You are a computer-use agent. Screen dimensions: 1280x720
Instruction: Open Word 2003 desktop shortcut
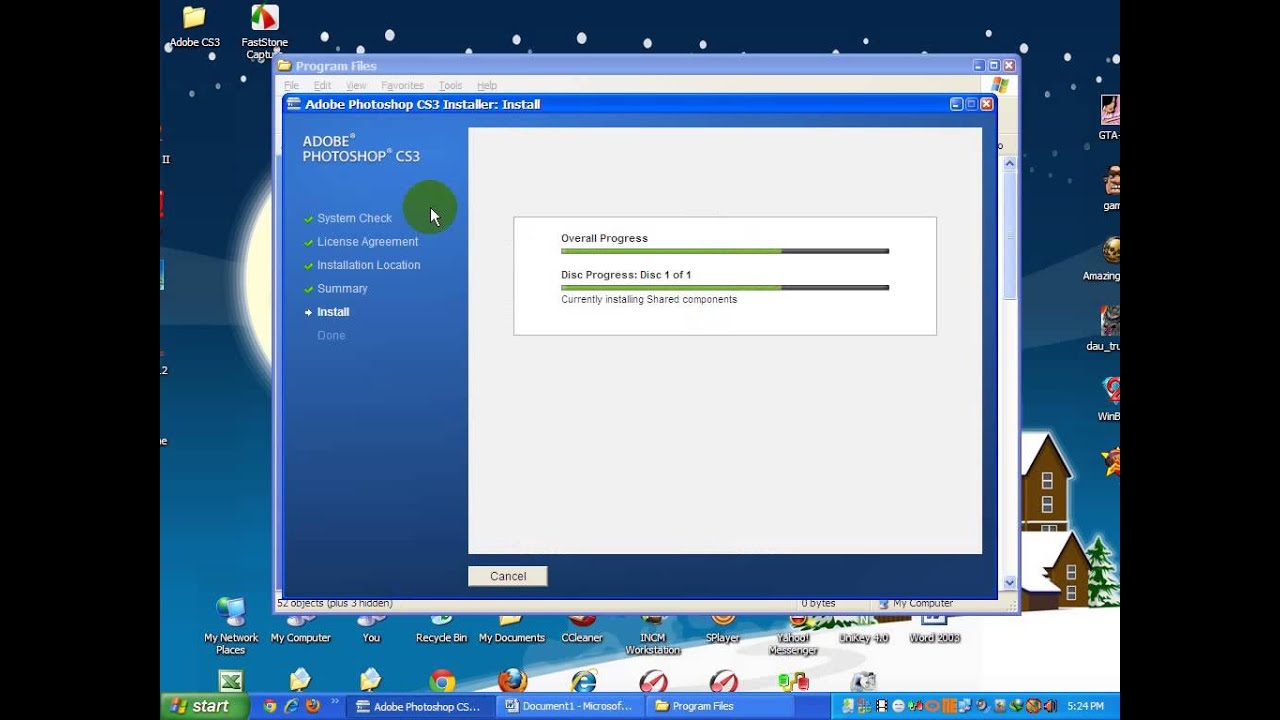pos(934,630)
